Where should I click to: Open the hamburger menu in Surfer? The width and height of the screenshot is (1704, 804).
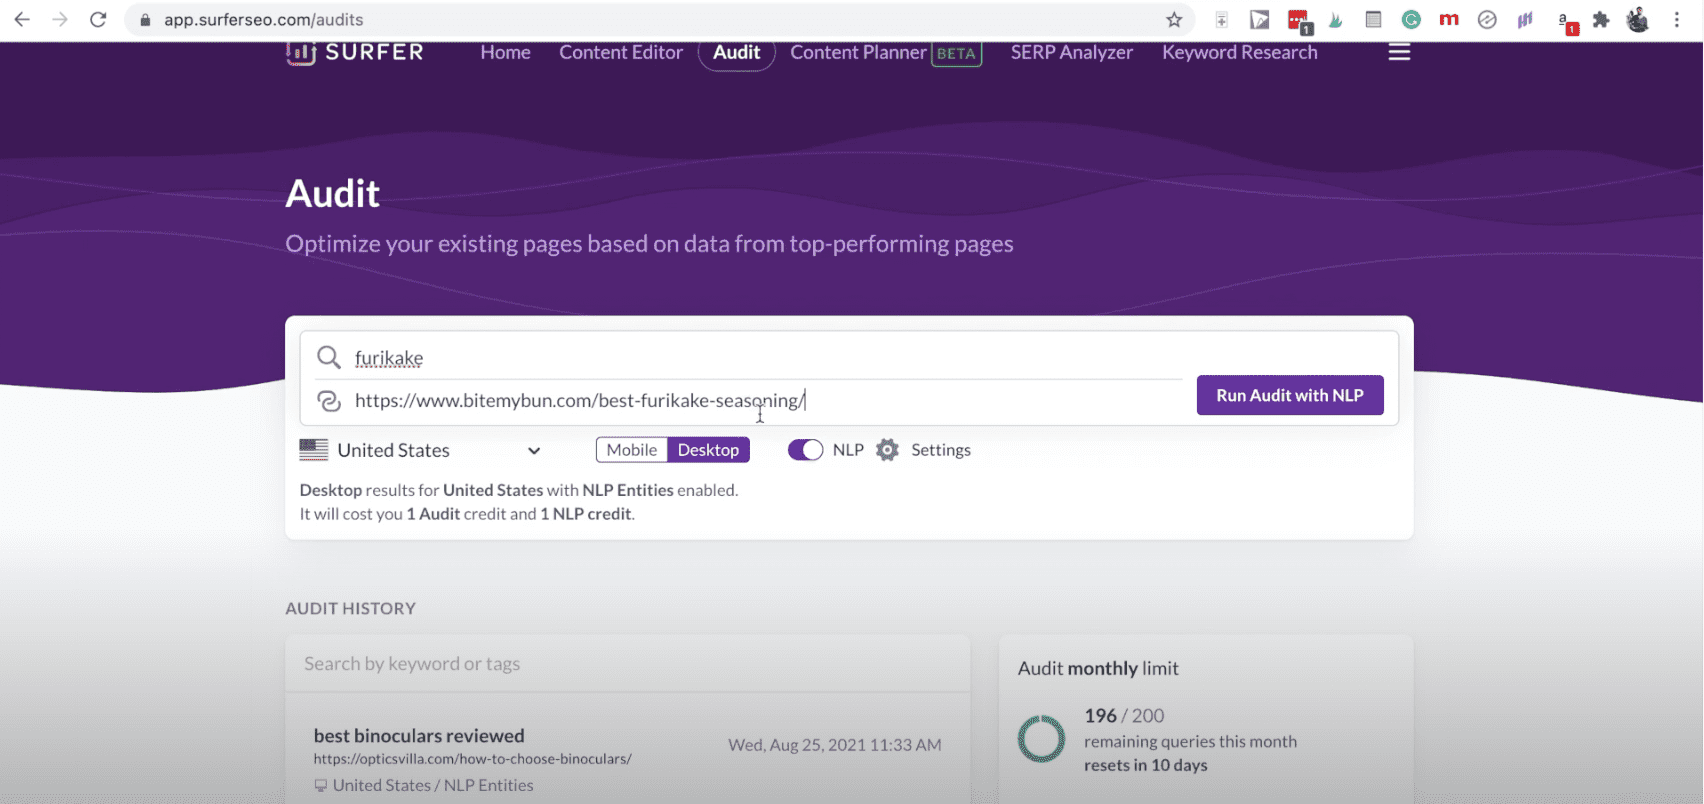click(x=1399, y=52)
